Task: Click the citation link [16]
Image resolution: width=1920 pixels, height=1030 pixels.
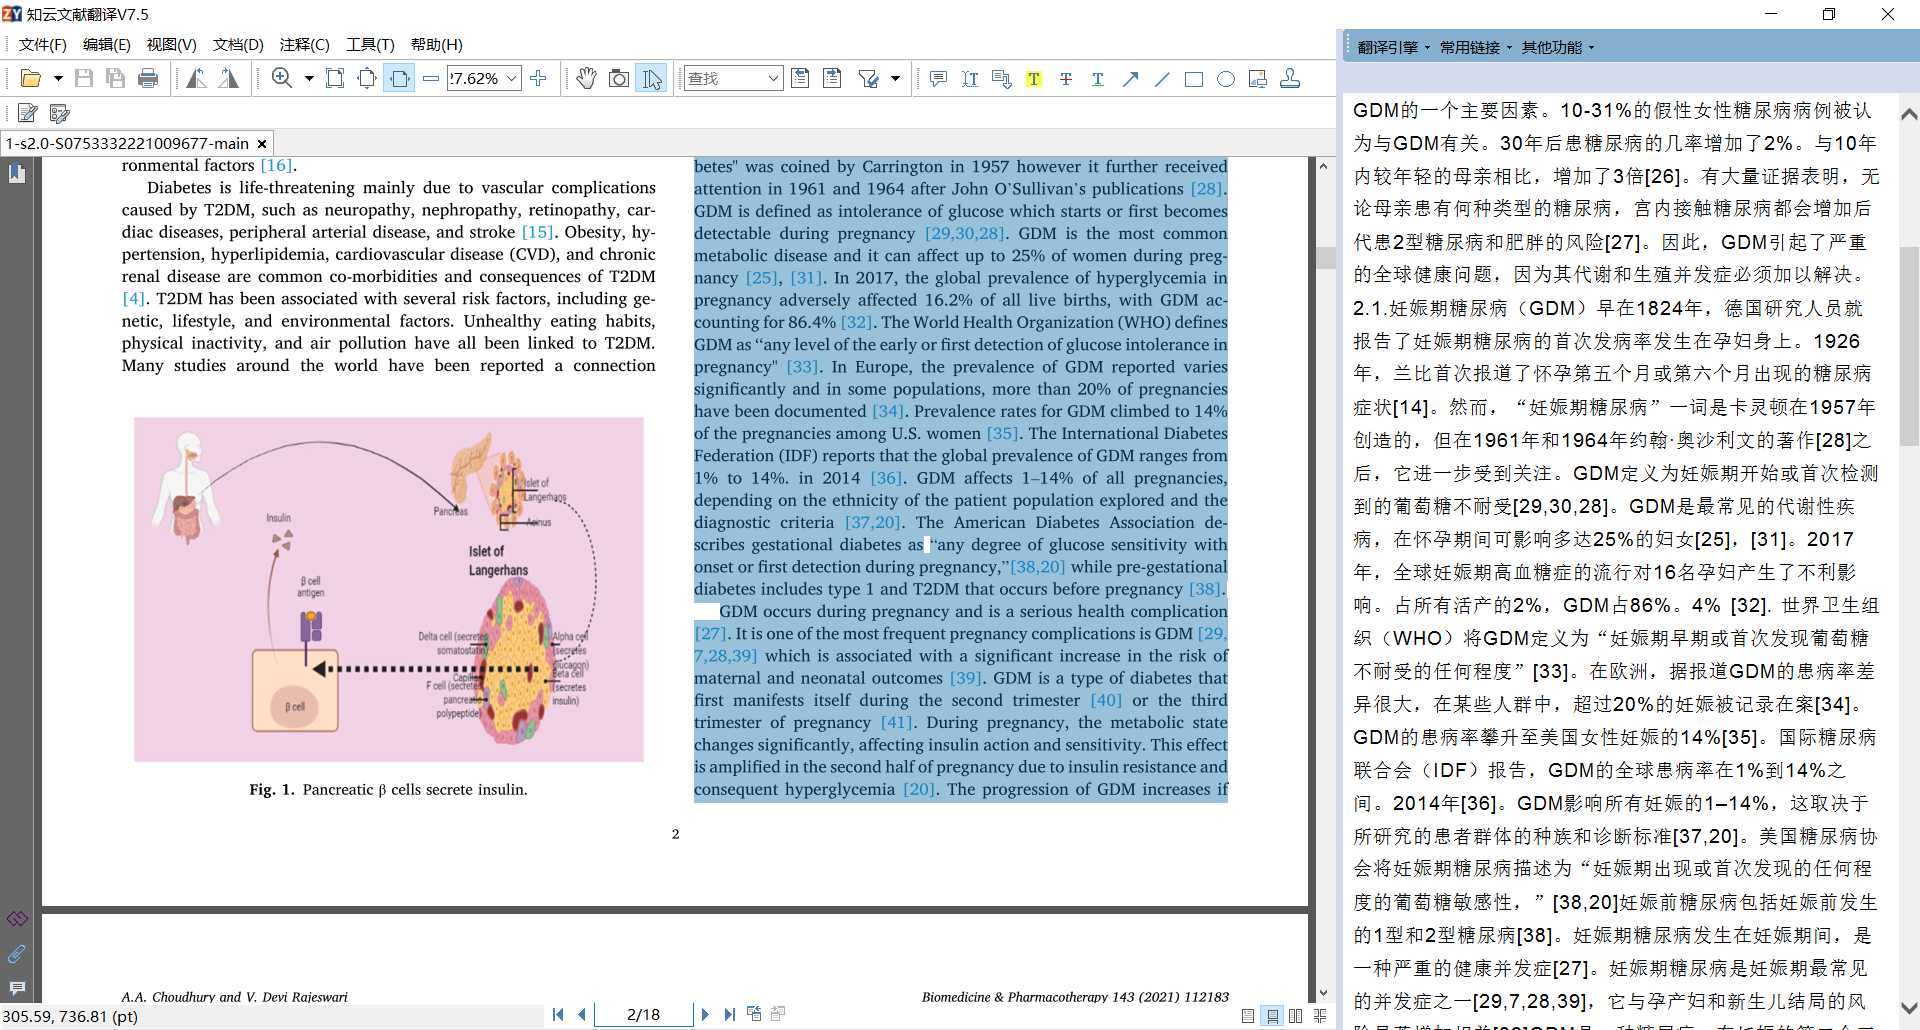Action: 276,166
